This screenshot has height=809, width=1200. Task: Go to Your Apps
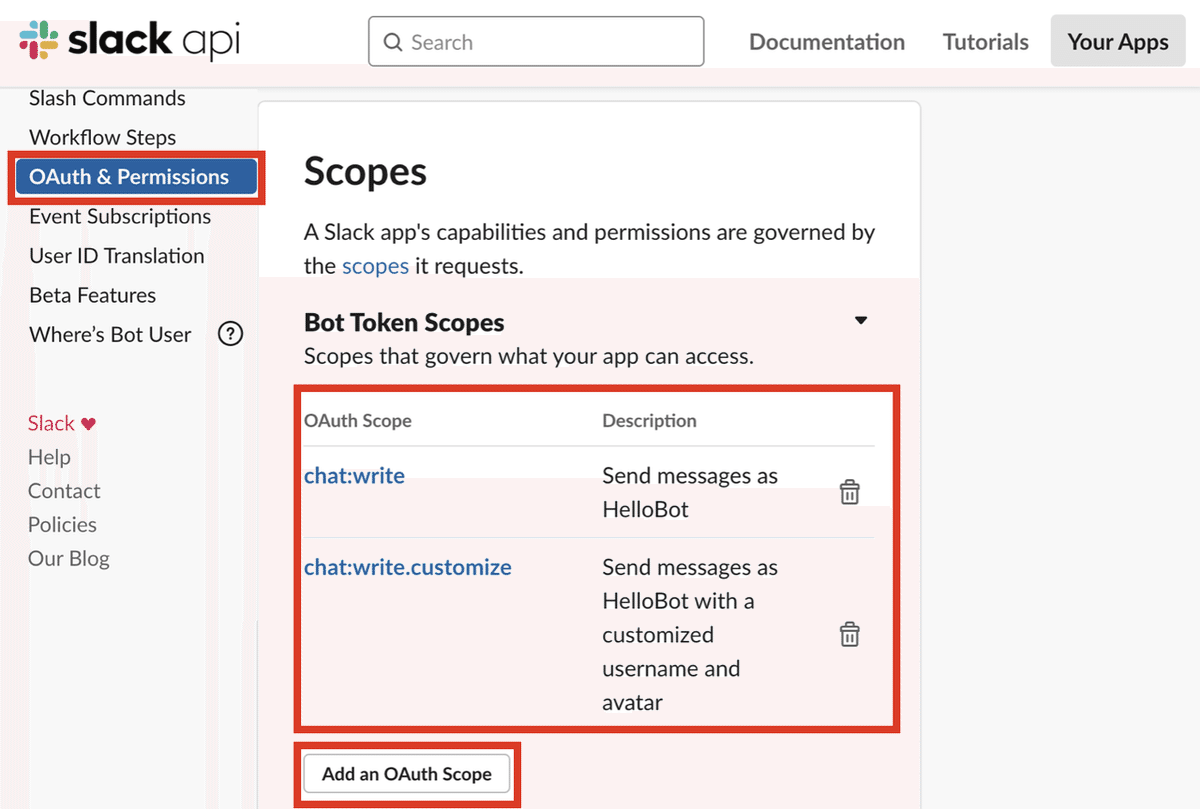[x=1117, y=42]
